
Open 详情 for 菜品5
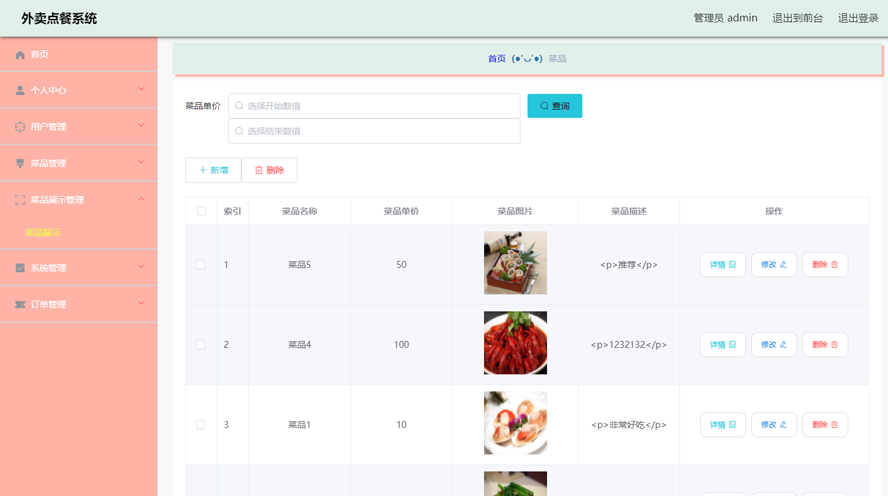point(723,265)
